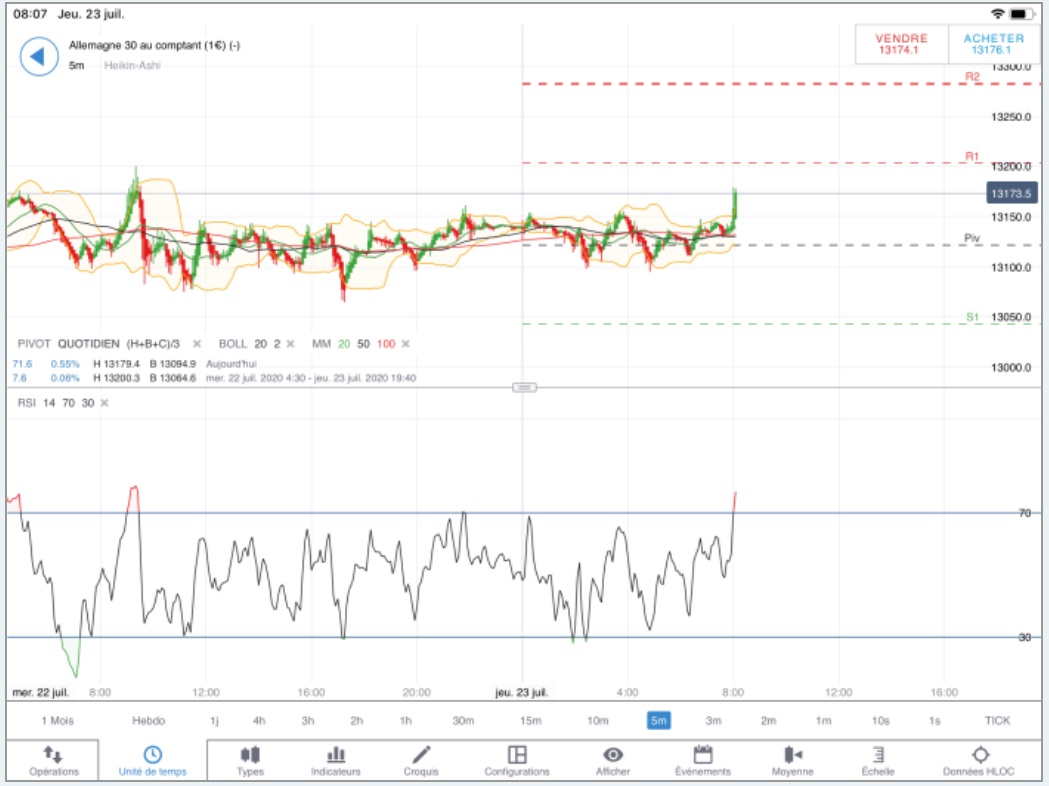Image resolution: width=1049 pixels, height=786 pixels.
Task: Remove the RSI 14 70 30 indicator
Action: pos(104,403)
